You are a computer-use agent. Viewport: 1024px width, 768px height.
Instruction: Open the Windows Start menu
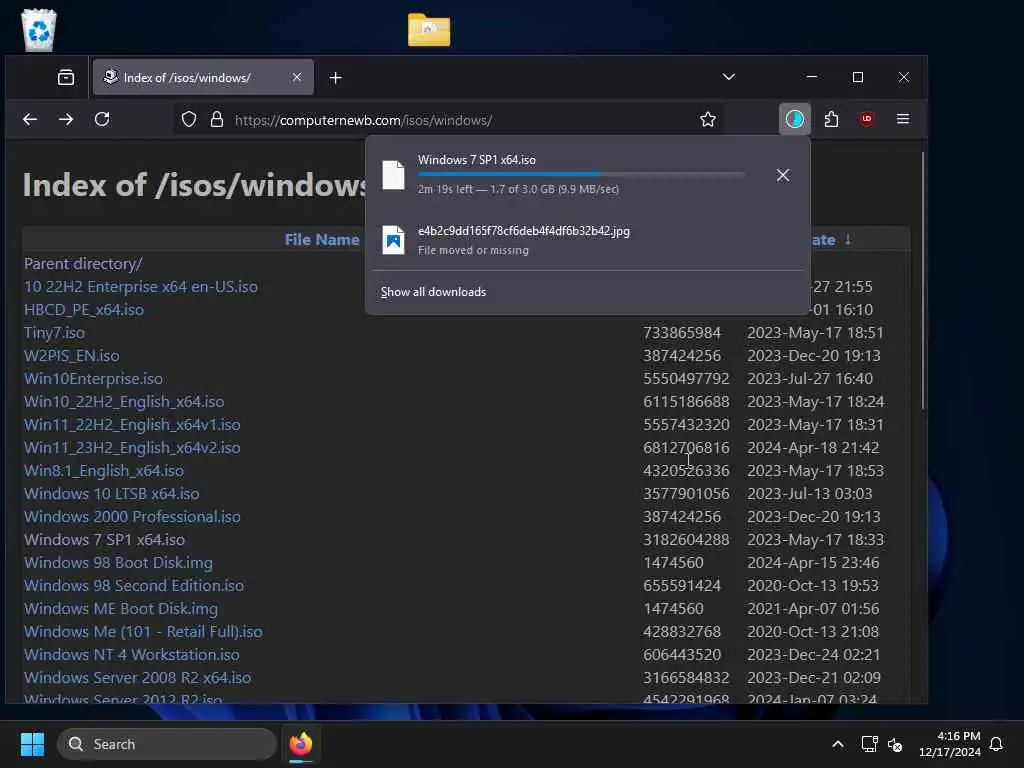(32, 744)
